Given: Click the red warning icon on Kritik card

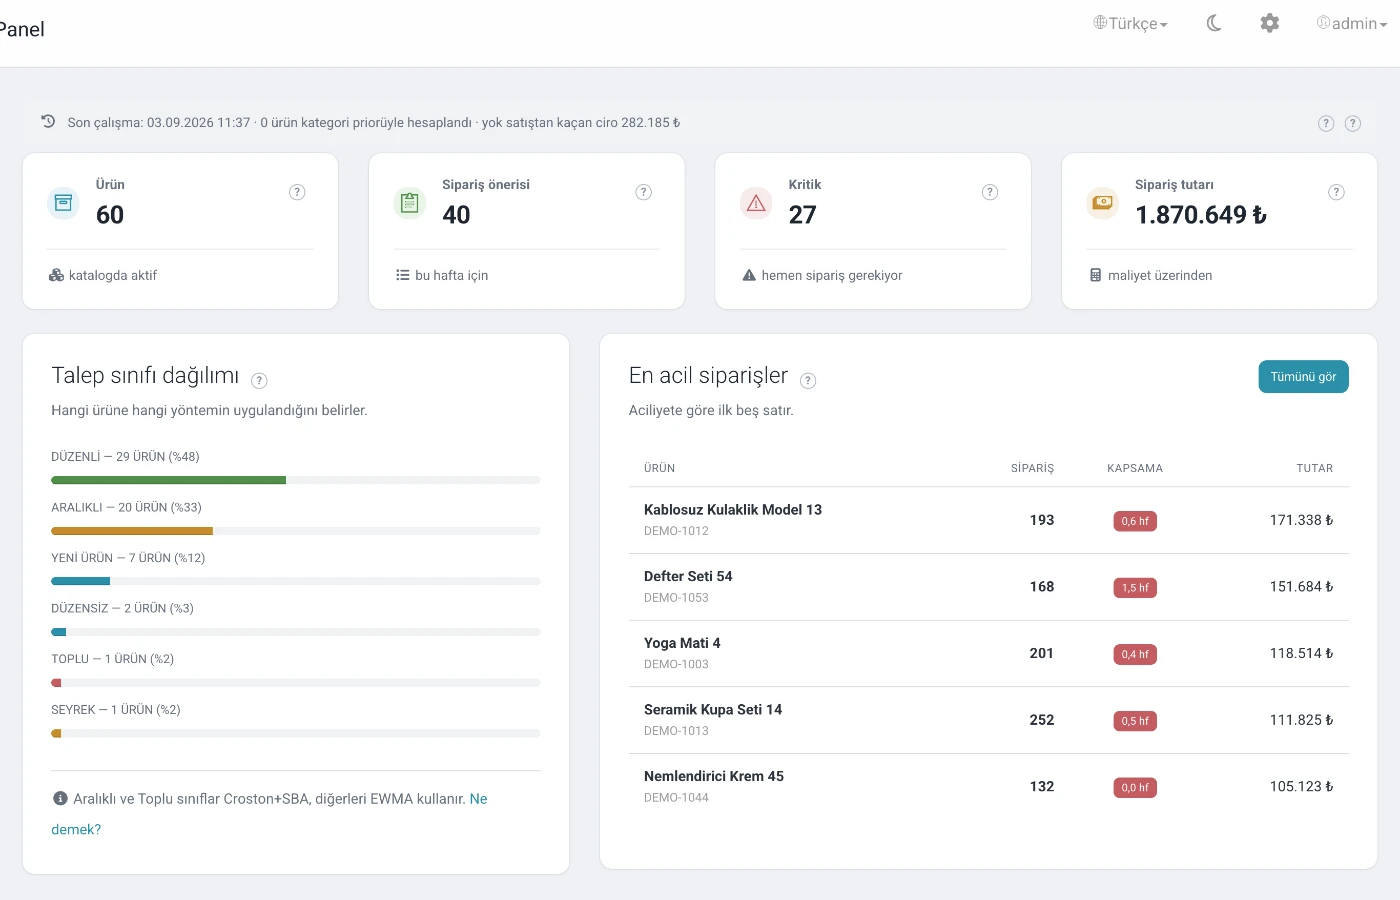Looking at the screenshot, I should point(756,203).
